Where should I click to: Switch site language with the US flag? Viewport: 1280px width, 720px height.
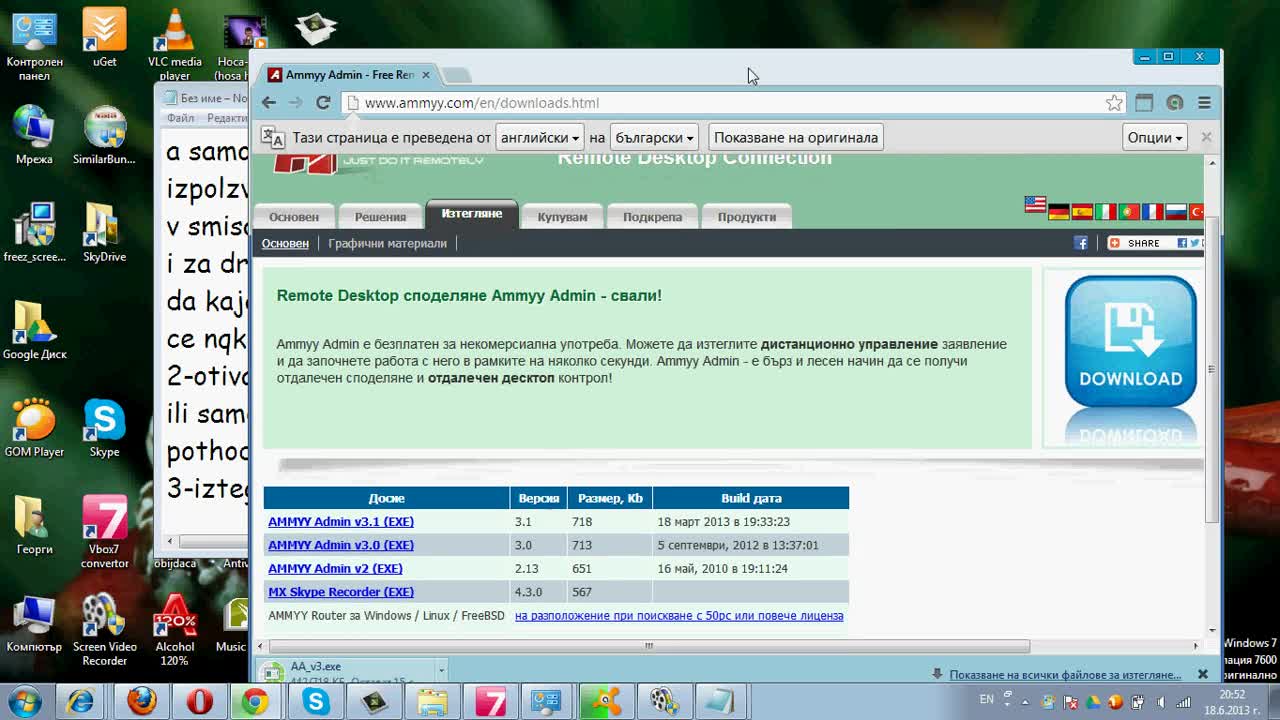(1035, 204)
